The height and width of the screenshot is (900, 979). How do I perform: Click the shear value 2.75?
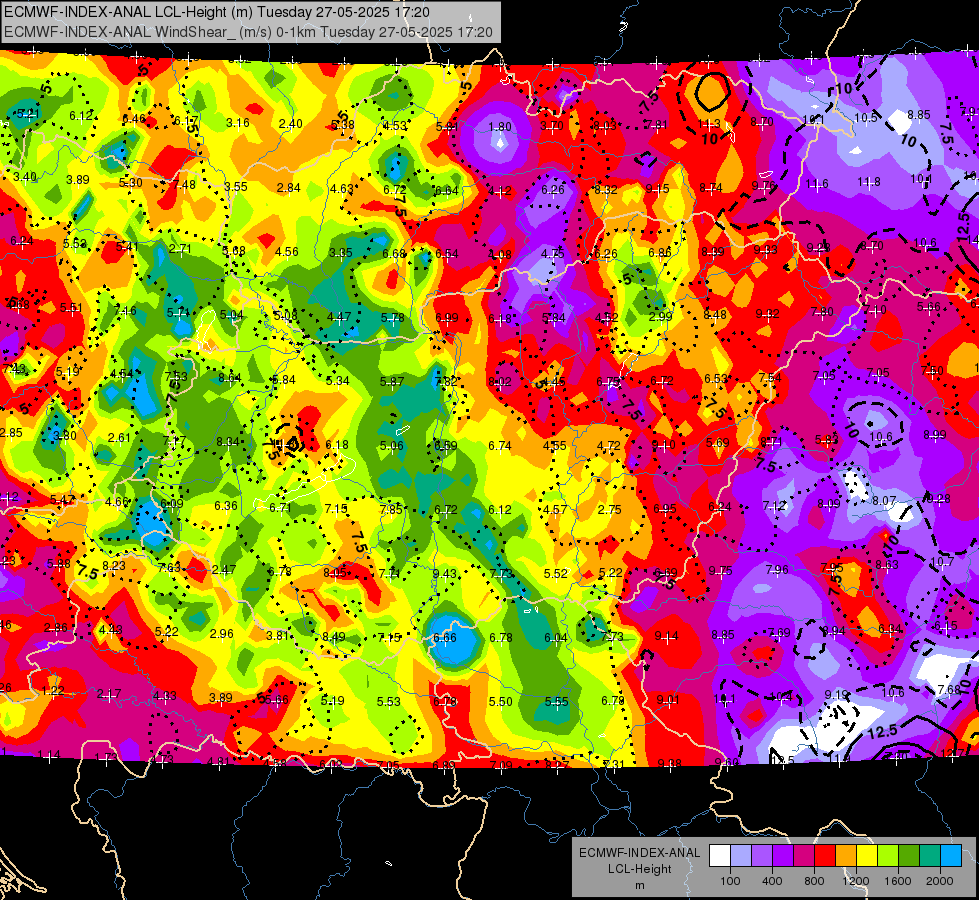[609, 510]
